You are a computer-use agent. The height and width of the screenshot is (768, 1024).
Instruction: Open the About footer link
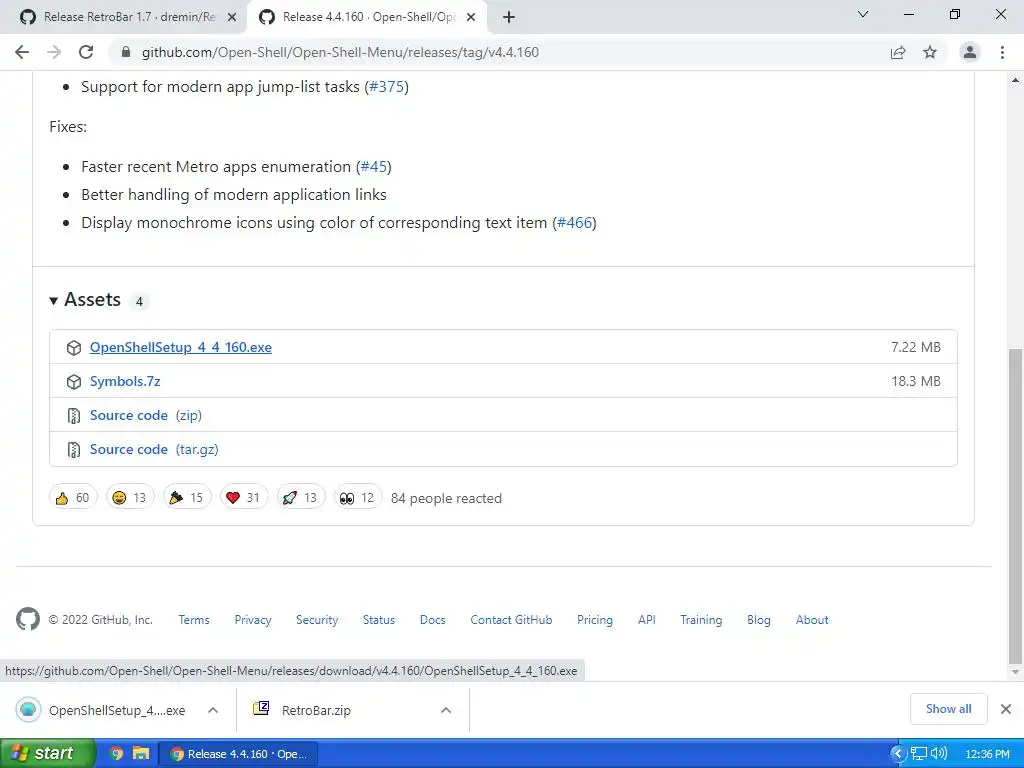pos(812,620)
